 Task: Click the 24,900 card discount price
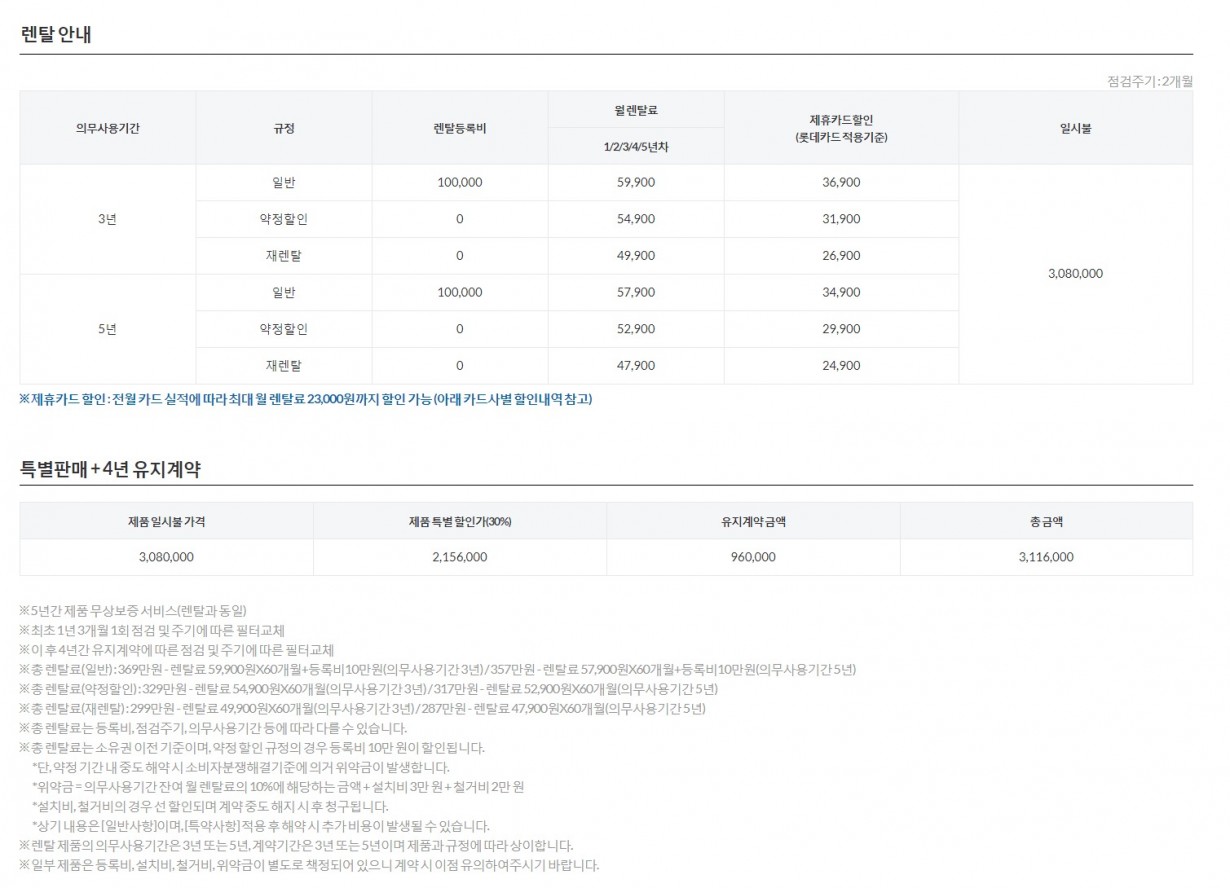[840, 365]
